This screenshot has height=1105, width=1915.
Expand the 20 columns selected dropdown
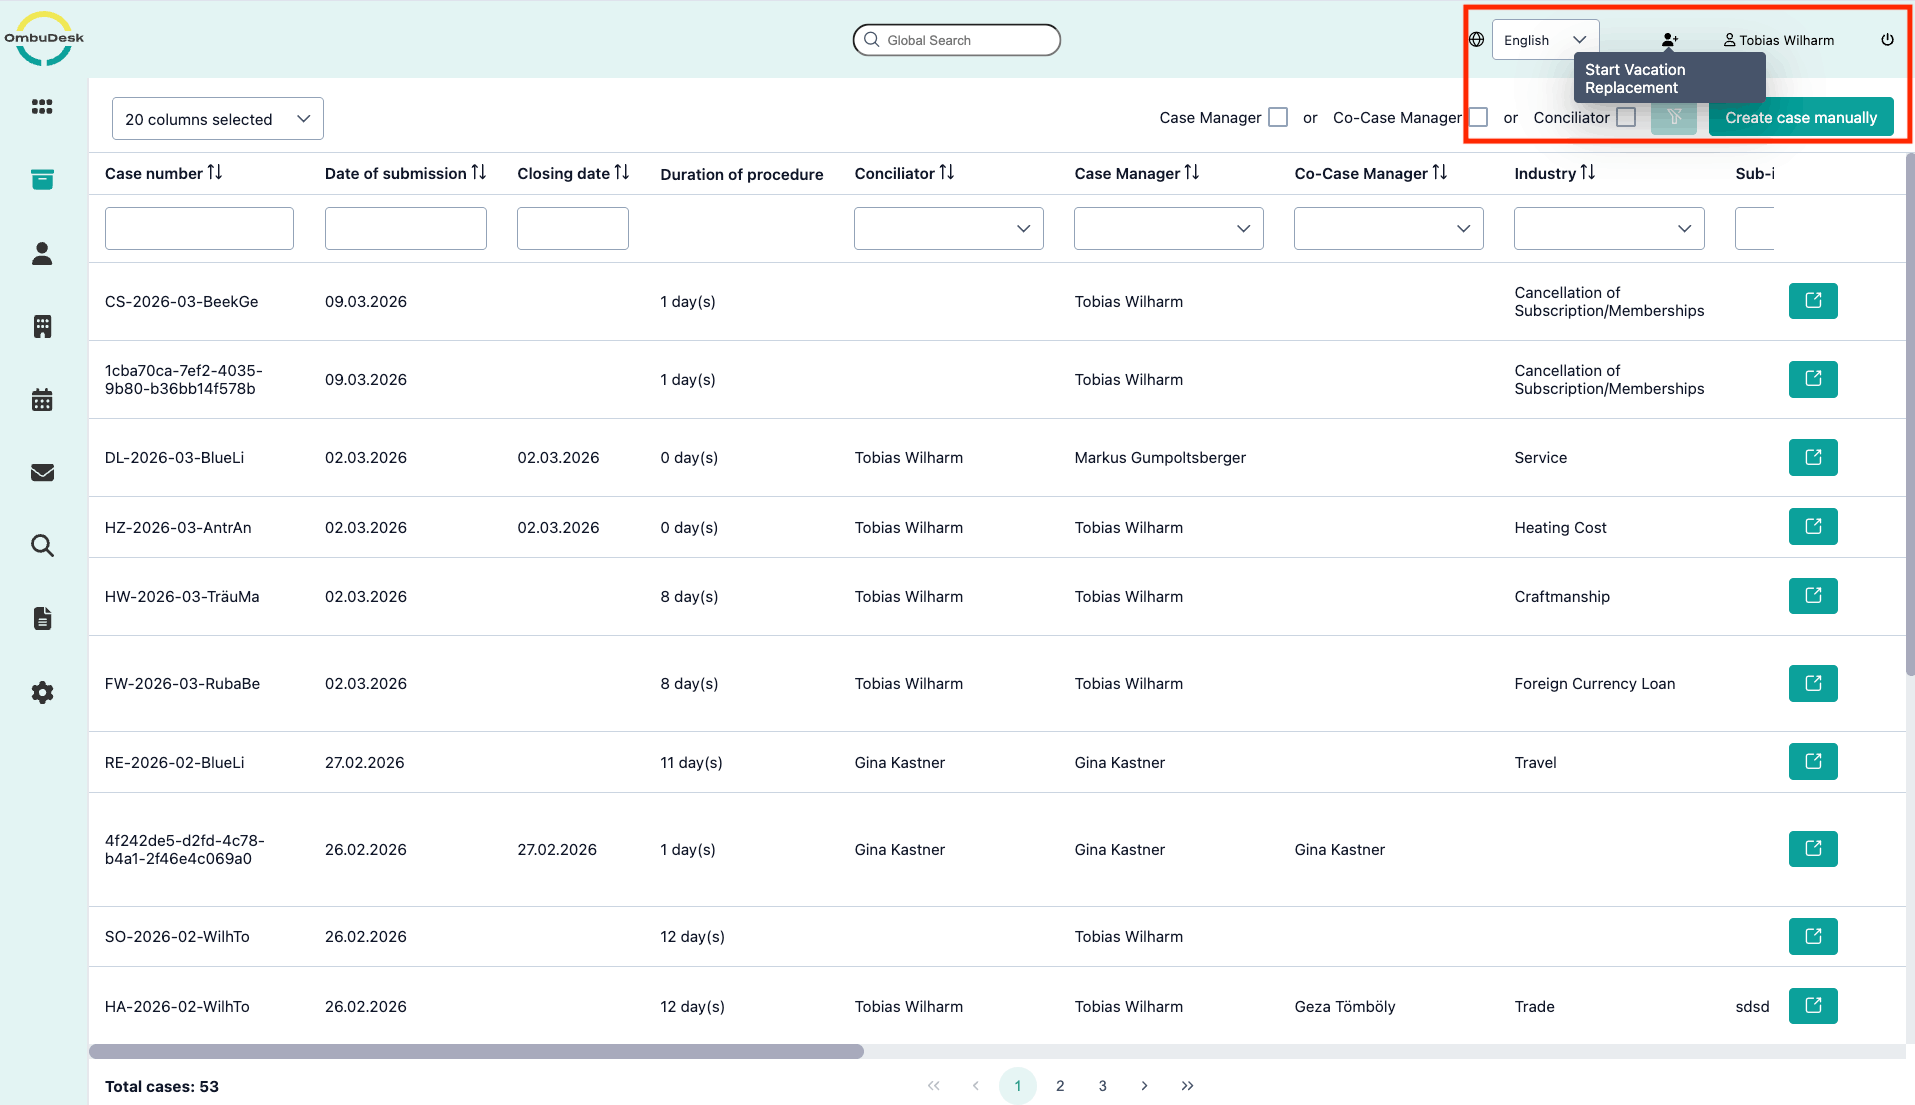(x=217, y=119)
